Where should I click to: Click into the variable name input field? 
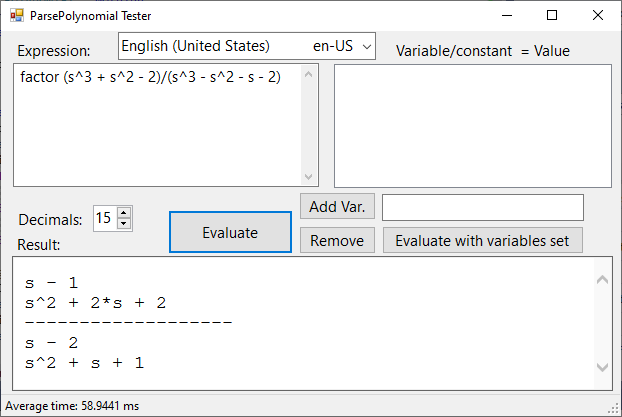(482, 207)
